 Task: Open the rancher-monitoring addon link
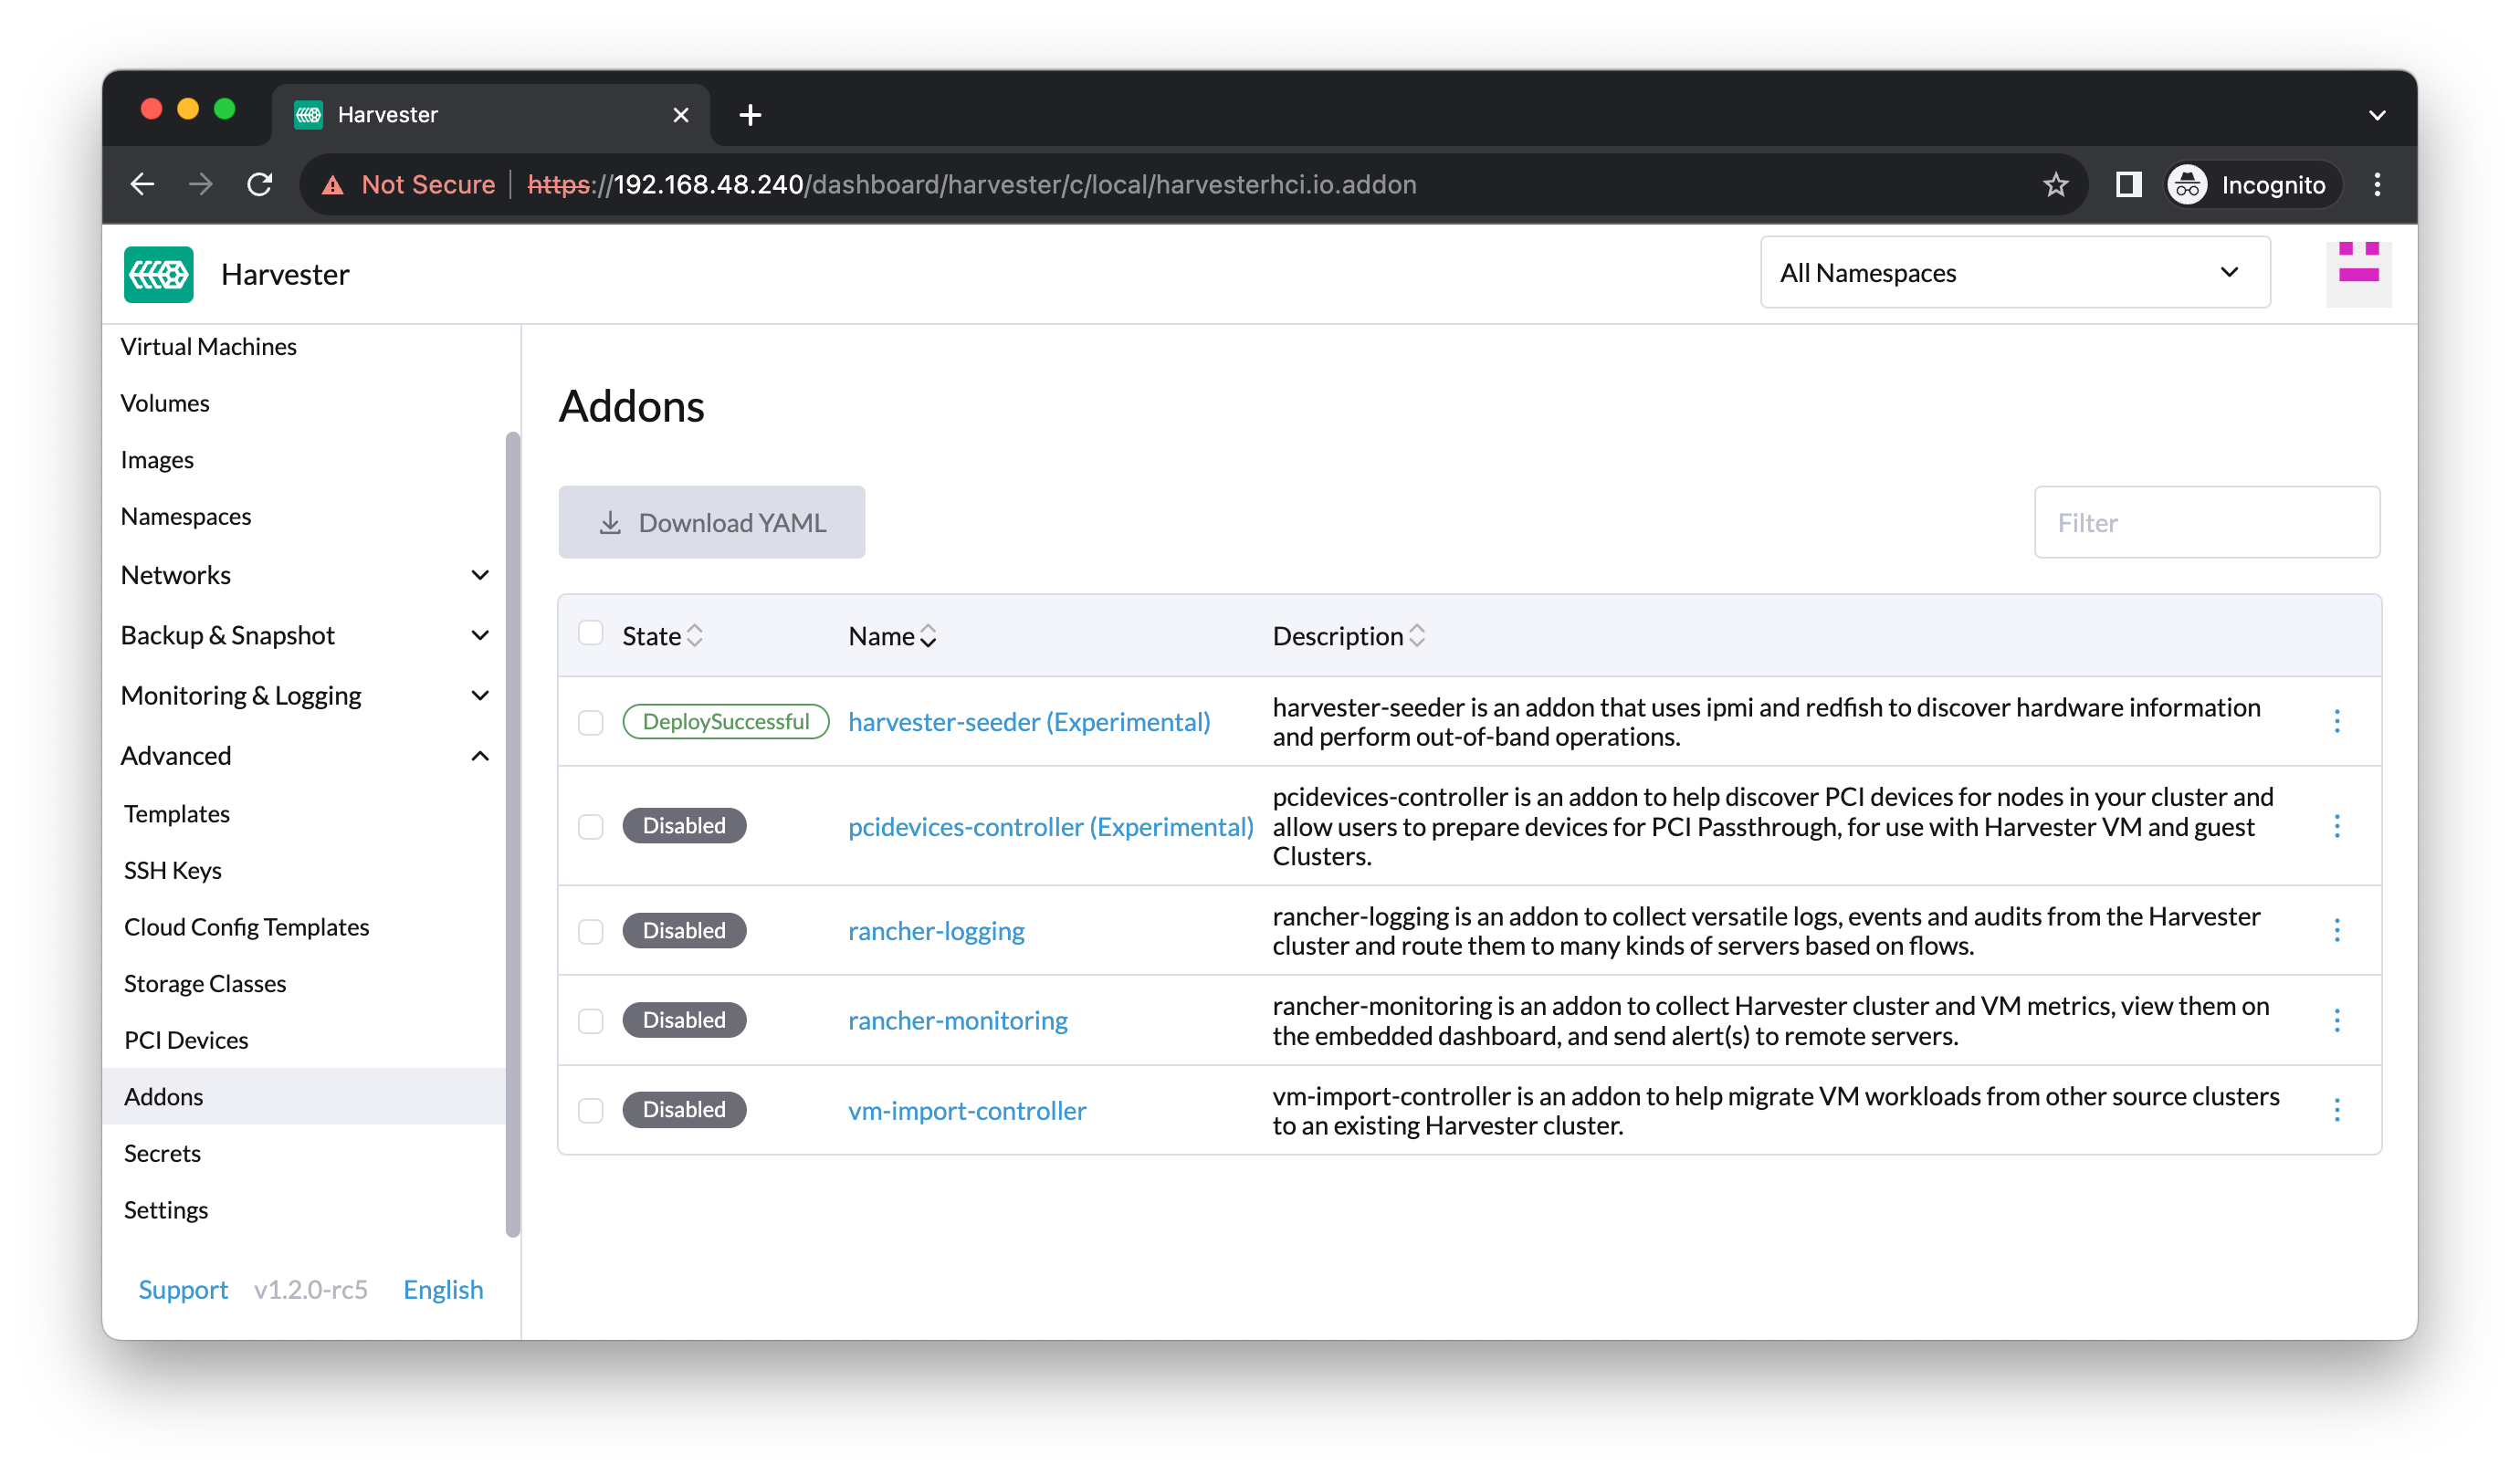tap(957, 1020)
